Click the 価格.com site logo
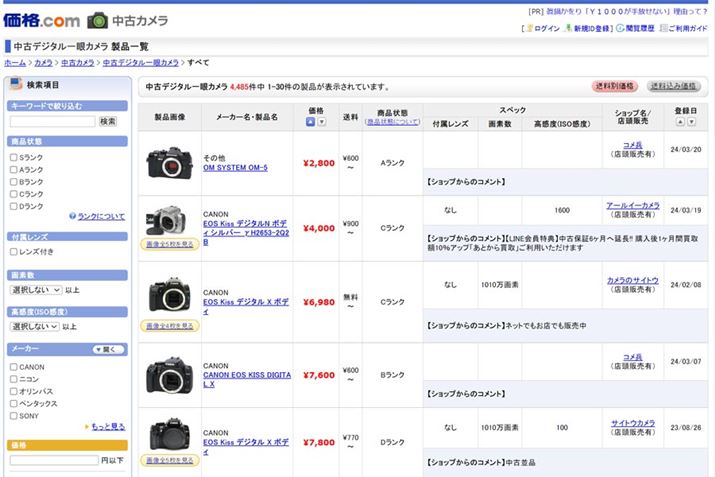The height and width of the screenshot is (477, 715). (40, 19)
